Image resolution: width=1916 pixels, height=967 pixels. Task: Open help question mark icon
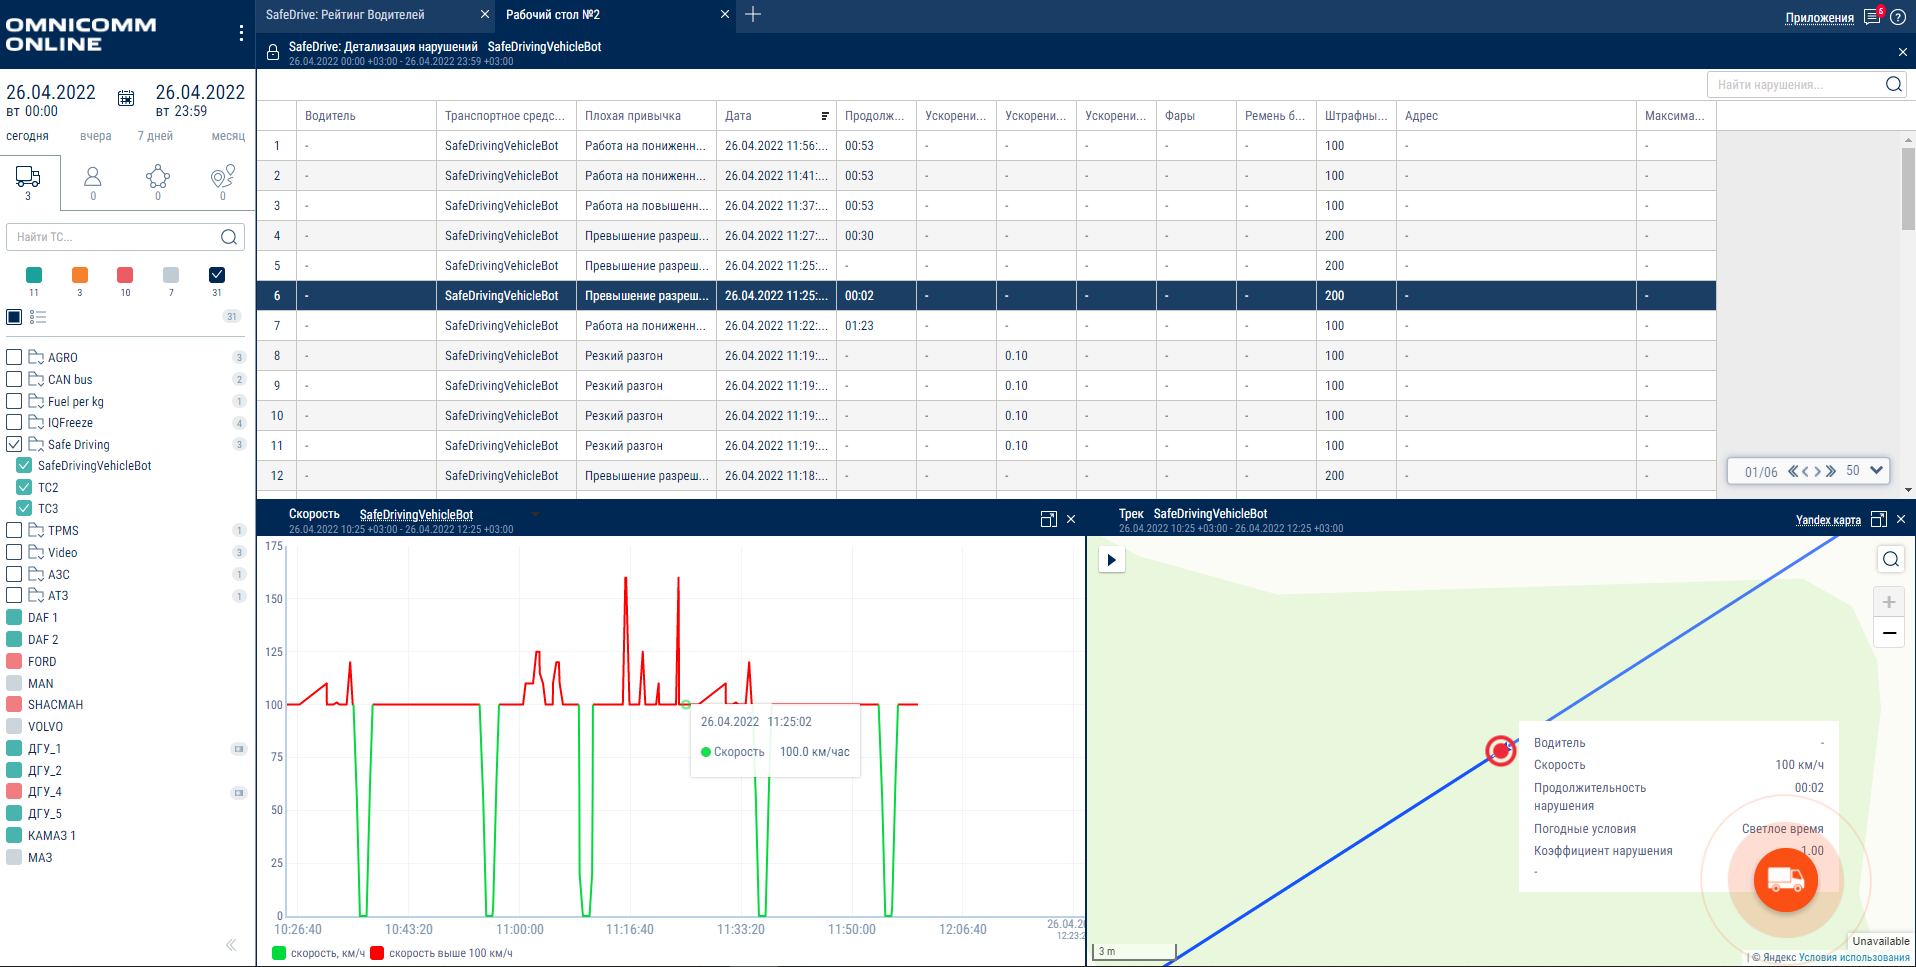(x=1898, y=17)
